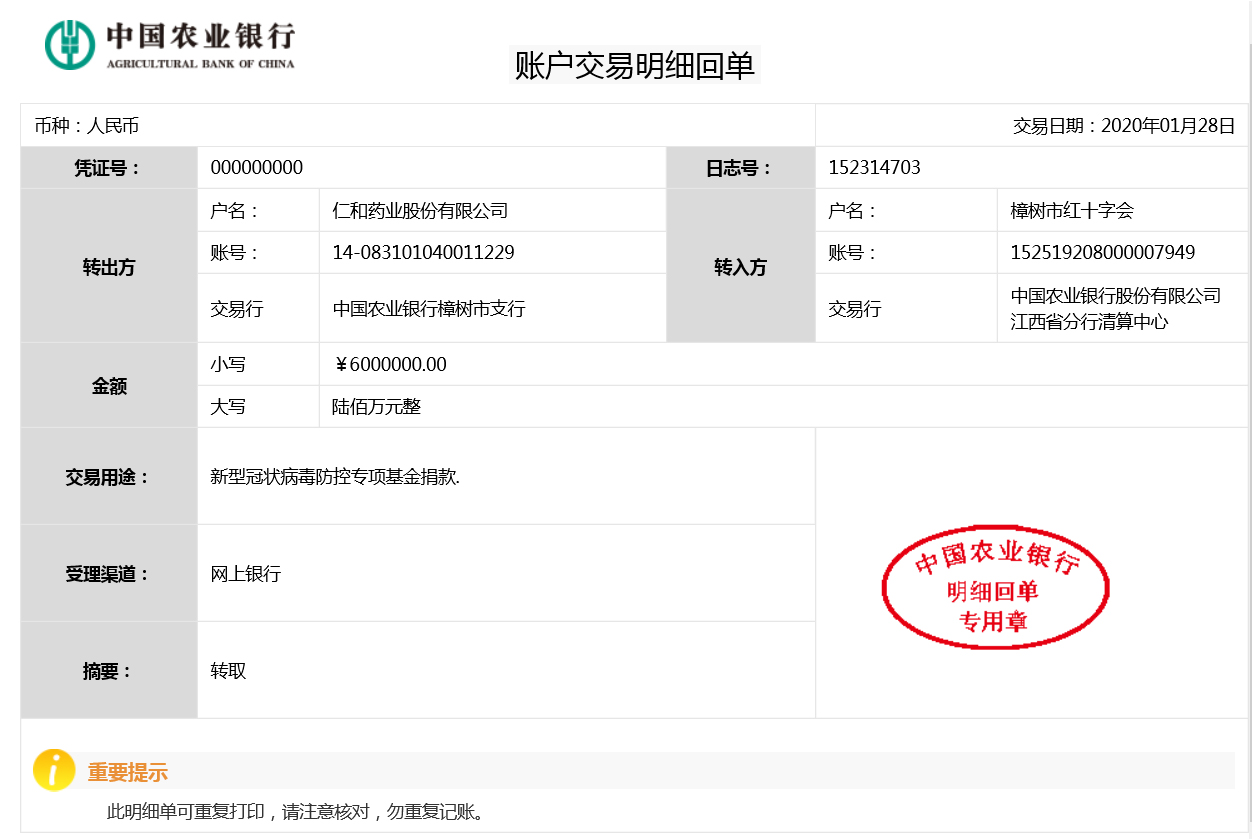
Task: Select the 凭证号 header cell
Action: click(107, 167)
